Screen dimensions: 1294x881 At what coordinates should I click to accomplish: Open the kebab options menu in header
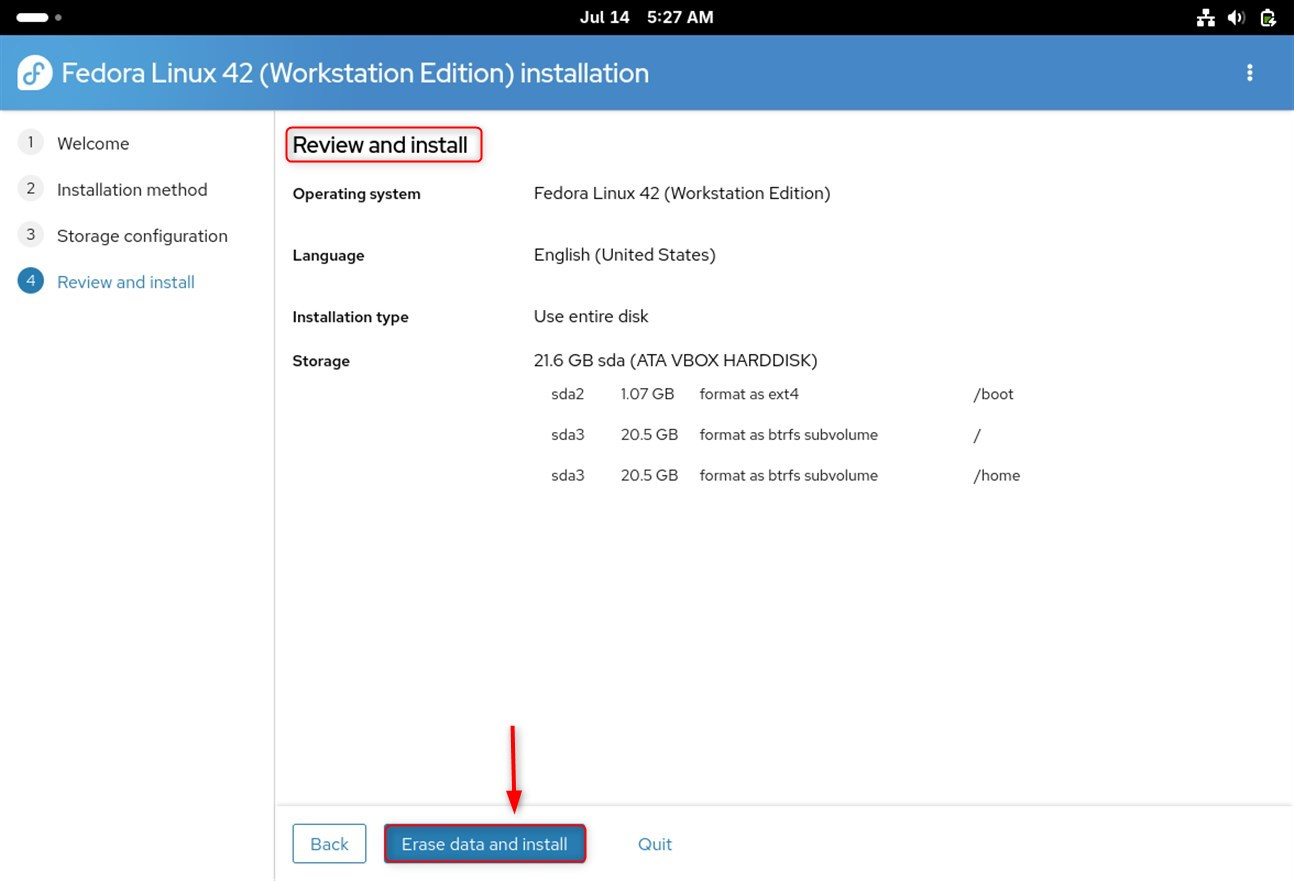(x=1249, y=73)
